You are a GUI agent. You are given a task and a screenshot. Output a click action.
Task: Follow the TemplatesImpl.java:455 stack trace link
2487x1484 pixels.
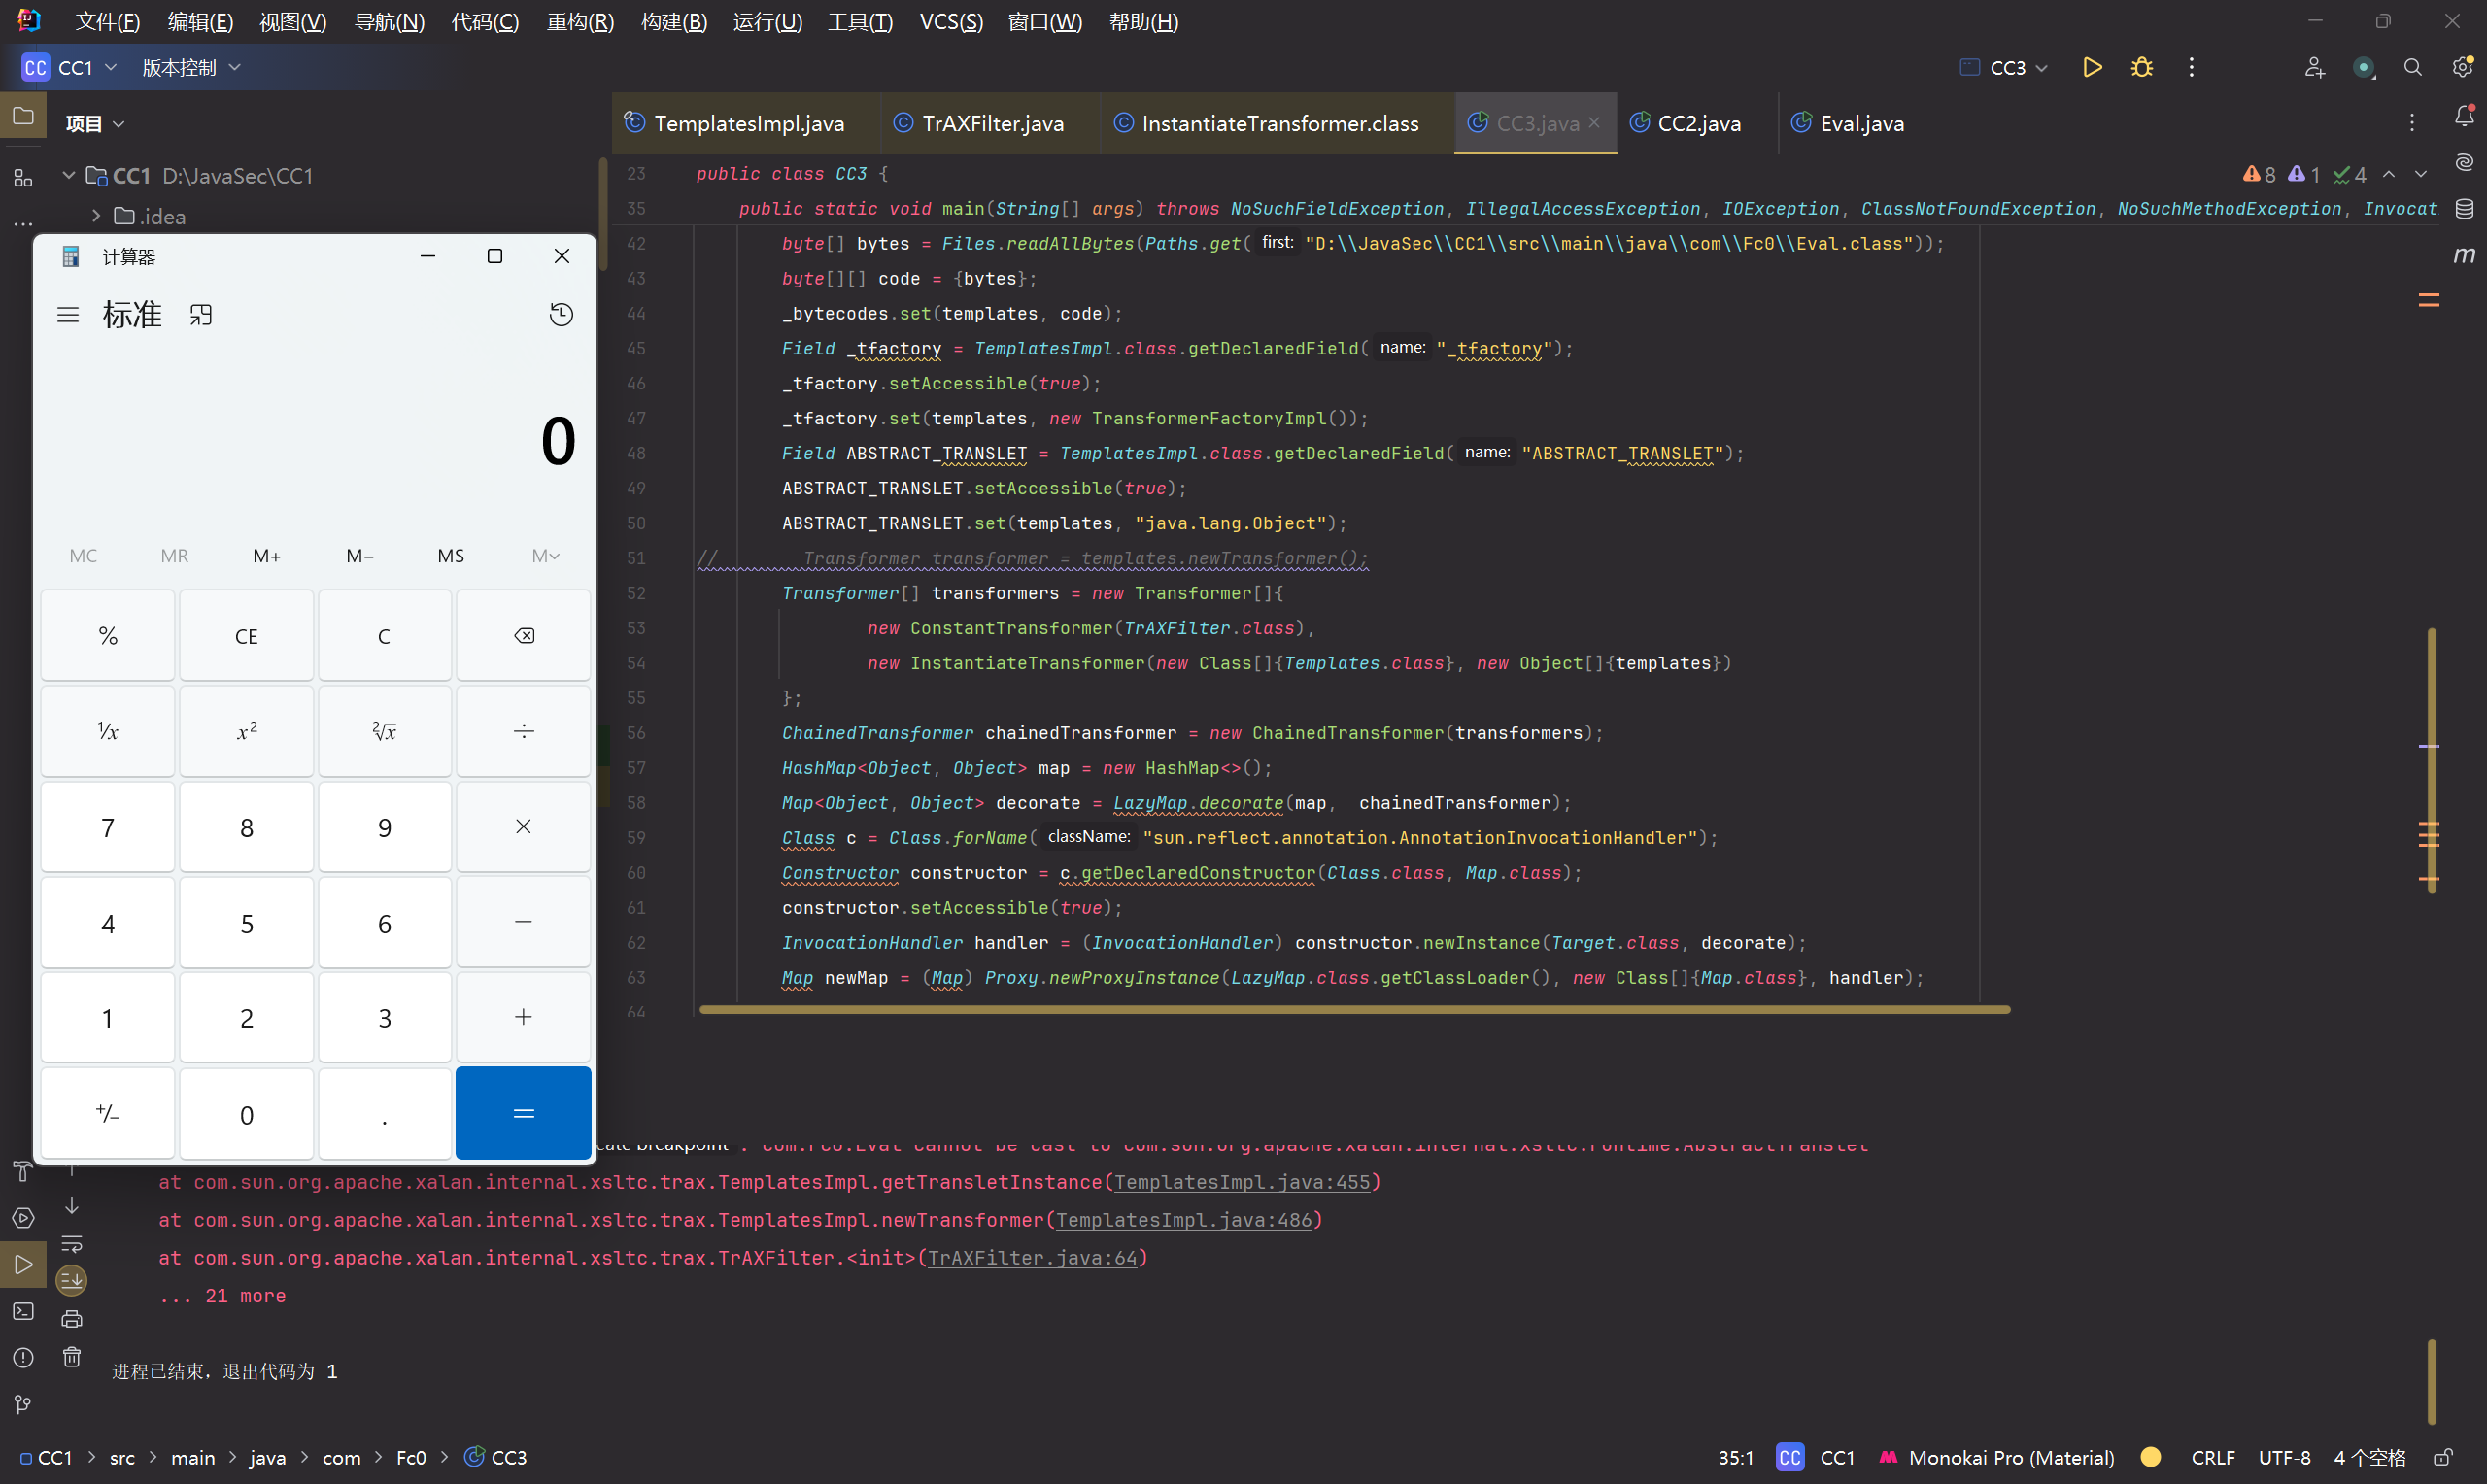click(1242, 1182)
